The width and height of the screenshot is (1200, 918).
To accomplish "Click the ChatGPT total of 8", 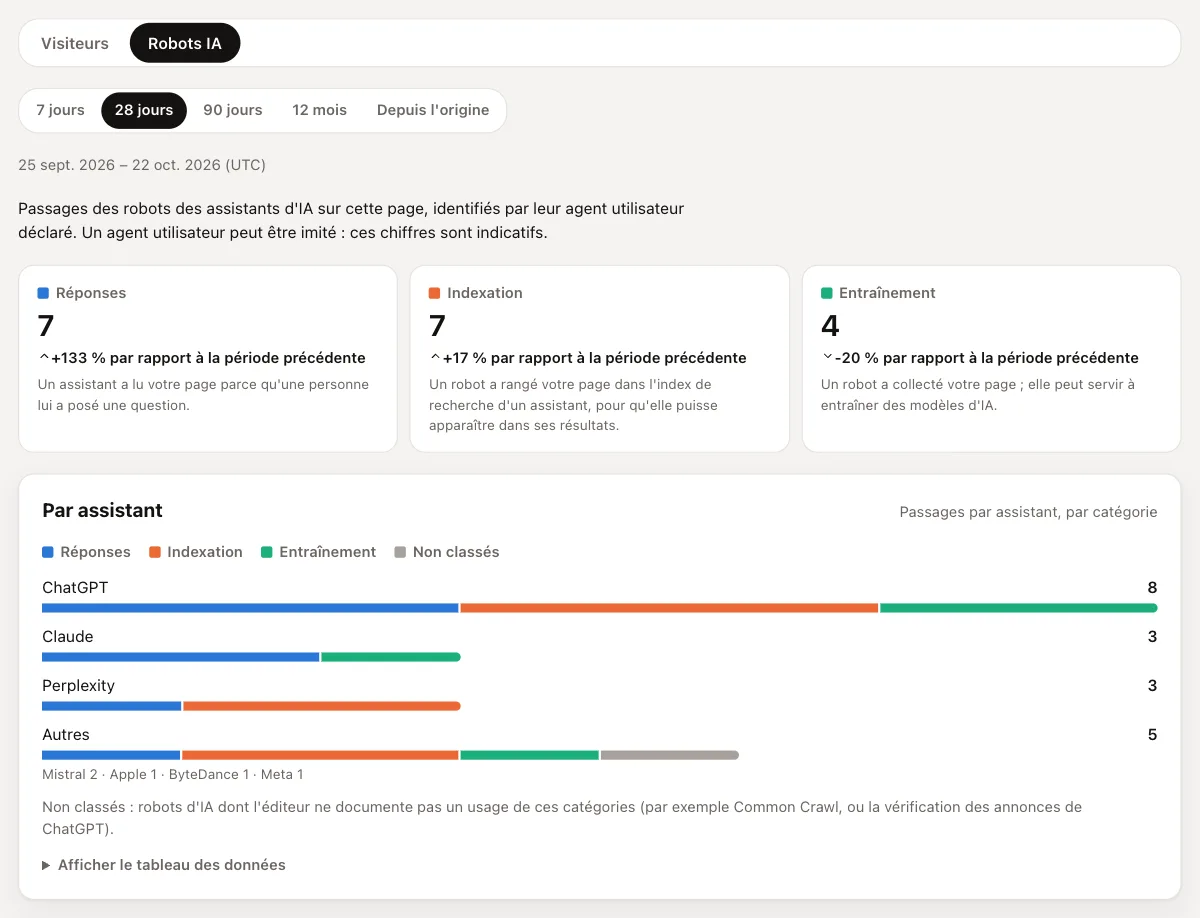I will click(x=1152, y=588).
